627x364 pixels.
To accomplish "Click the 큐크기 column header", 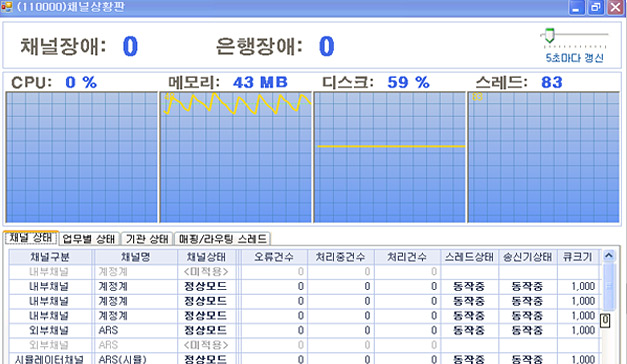I will point(578,257).
